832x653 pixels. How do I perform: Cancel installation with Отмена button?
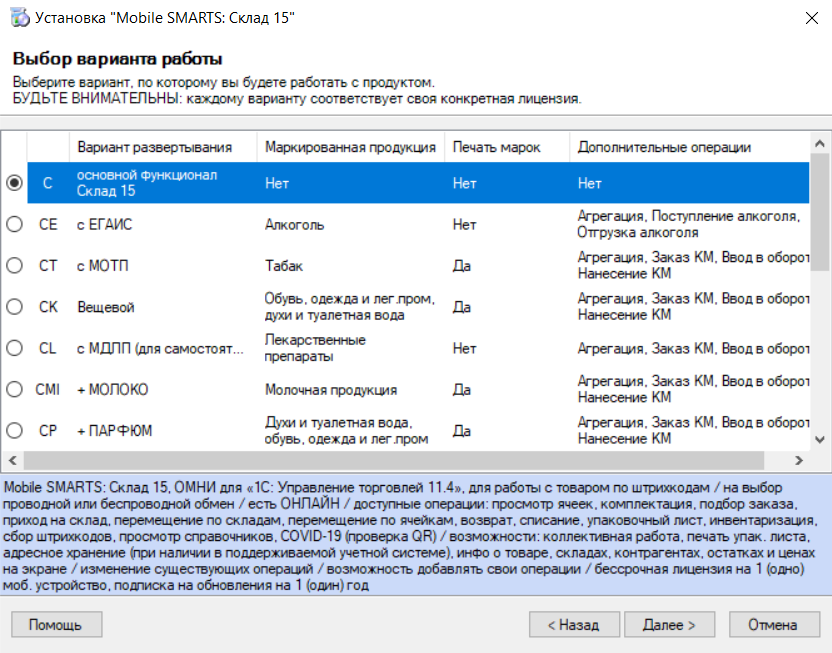pos(774,624)
